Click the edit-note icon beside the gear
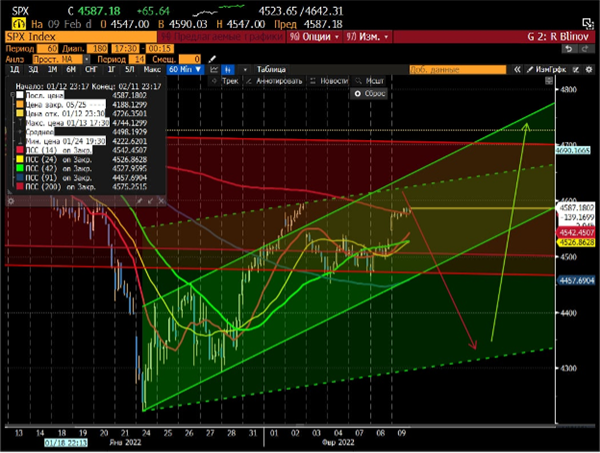Viewport: 600px width, 453px height. [x=576, y=69]
